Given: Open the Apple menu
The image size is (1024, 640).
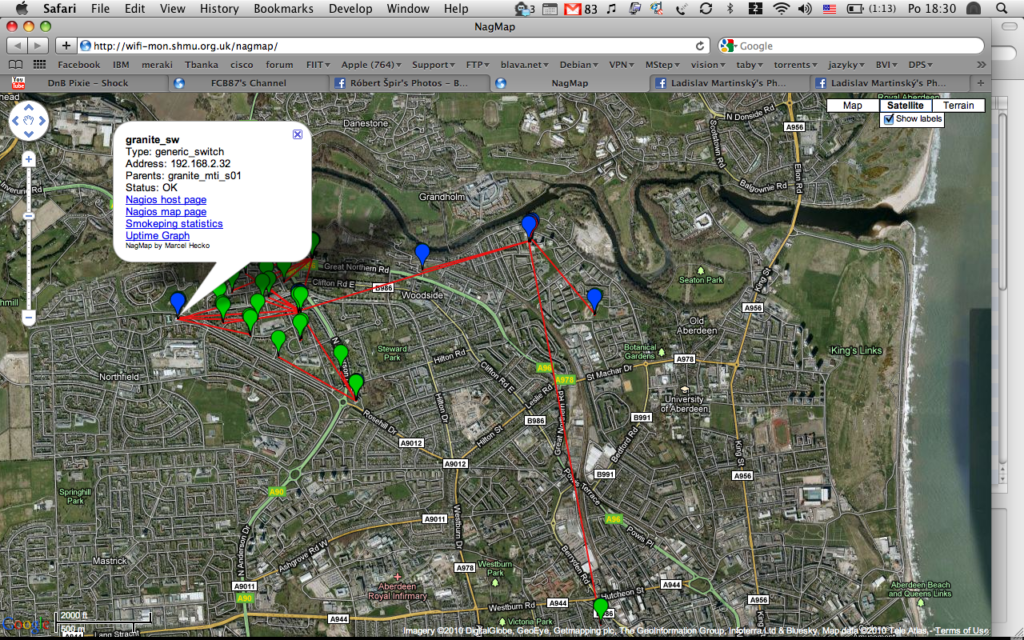Looking at the screenshot, I should tap(22, 8).
